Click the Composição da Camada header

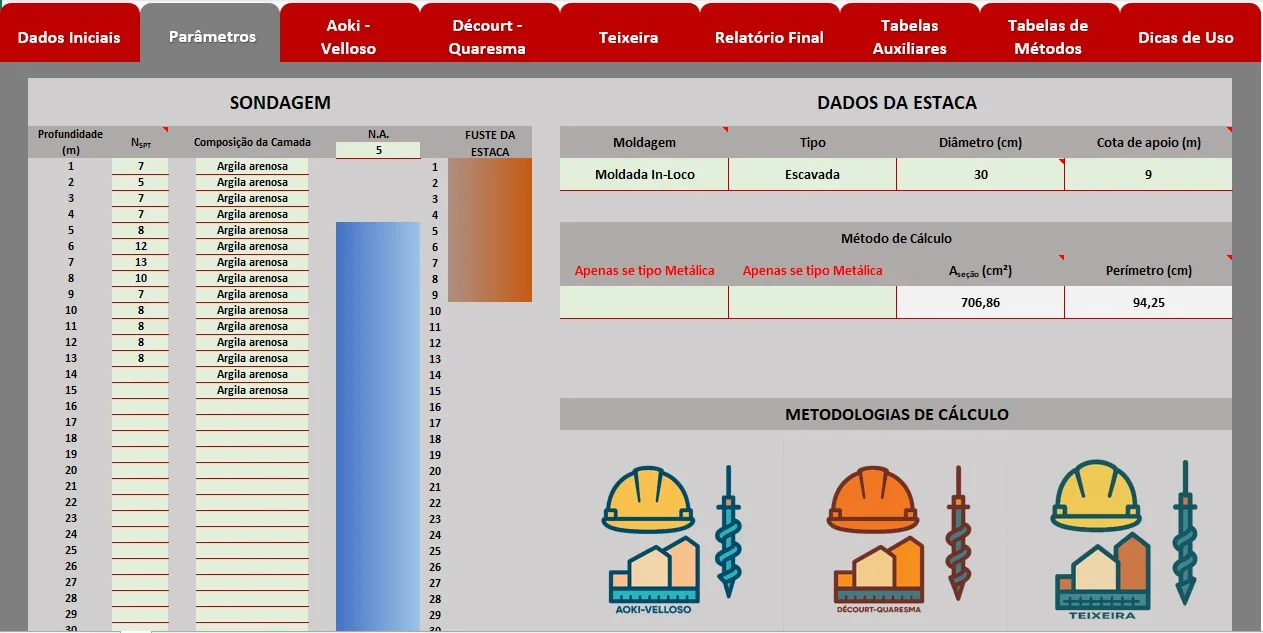[252, 142]
